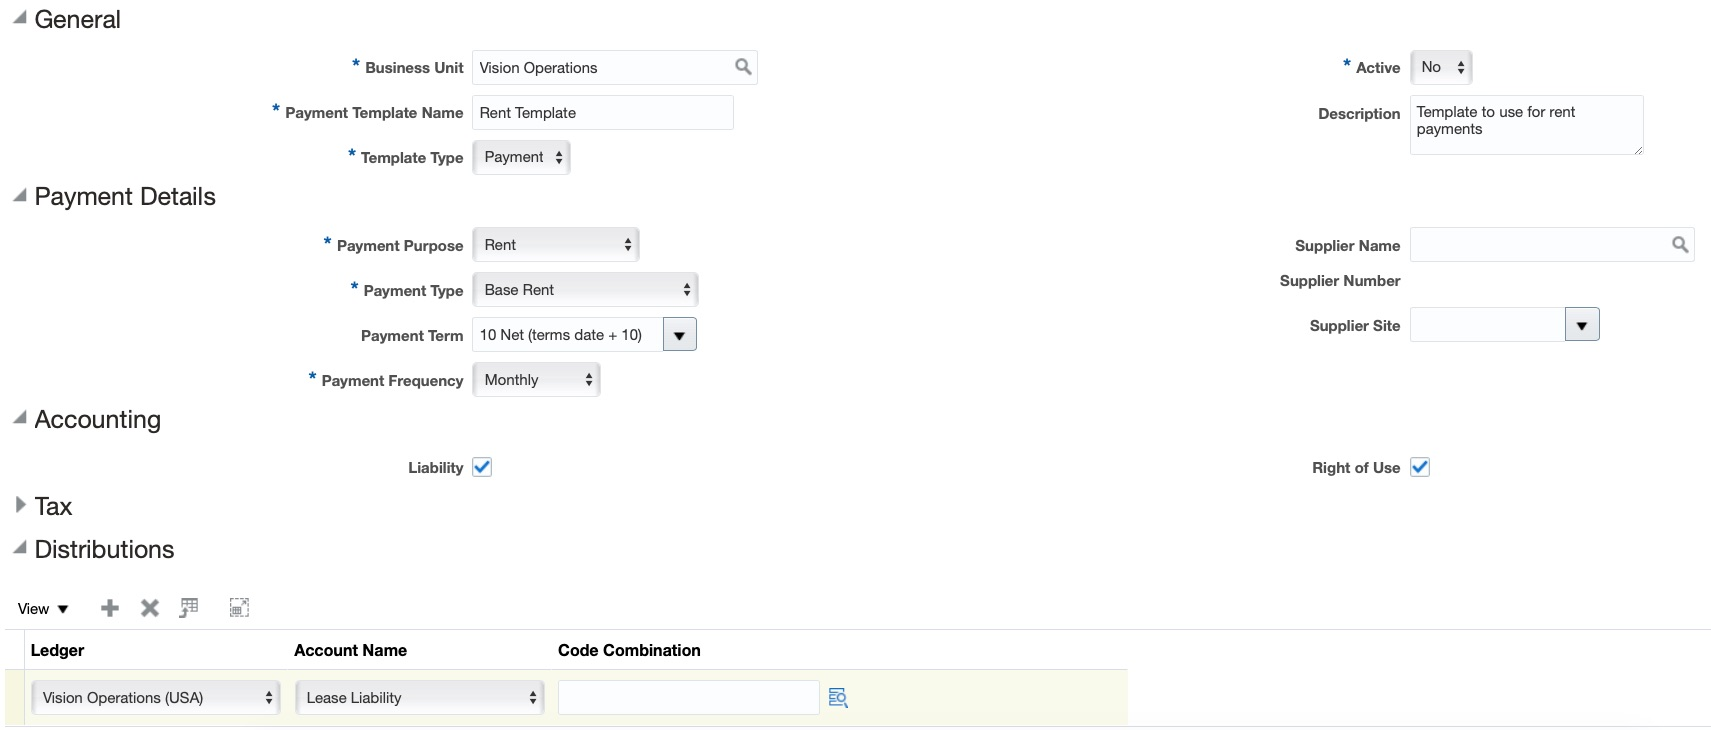The image size is (1711, 730).
Task: Open the Supplier Site dropdown arrow
Action: click(x=1582, y=325)
